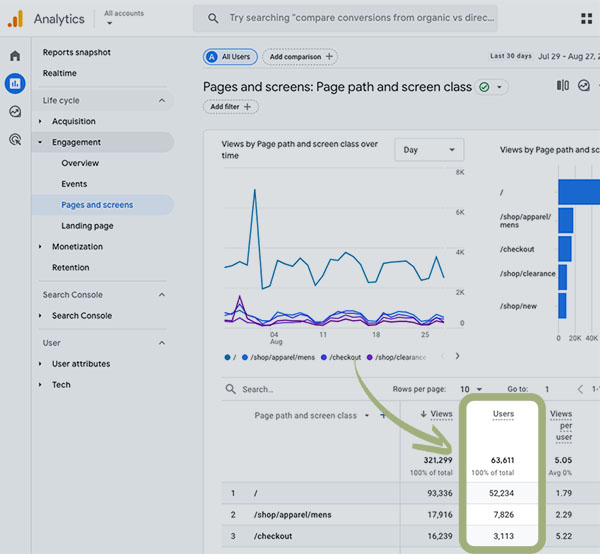The height and width of the screenshot is (554, 600).
Task: Open the Advertising icon in left rail
Action: click(15, 140)
